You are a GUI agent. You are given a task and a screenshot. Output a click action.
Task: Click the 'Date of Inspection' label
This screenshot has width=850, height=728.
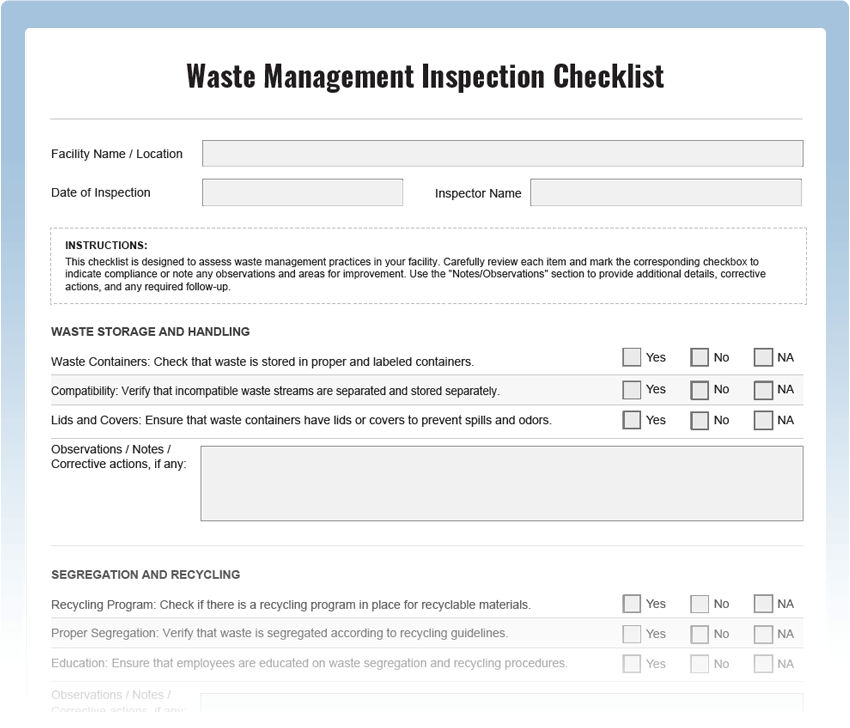click(100, 192)
